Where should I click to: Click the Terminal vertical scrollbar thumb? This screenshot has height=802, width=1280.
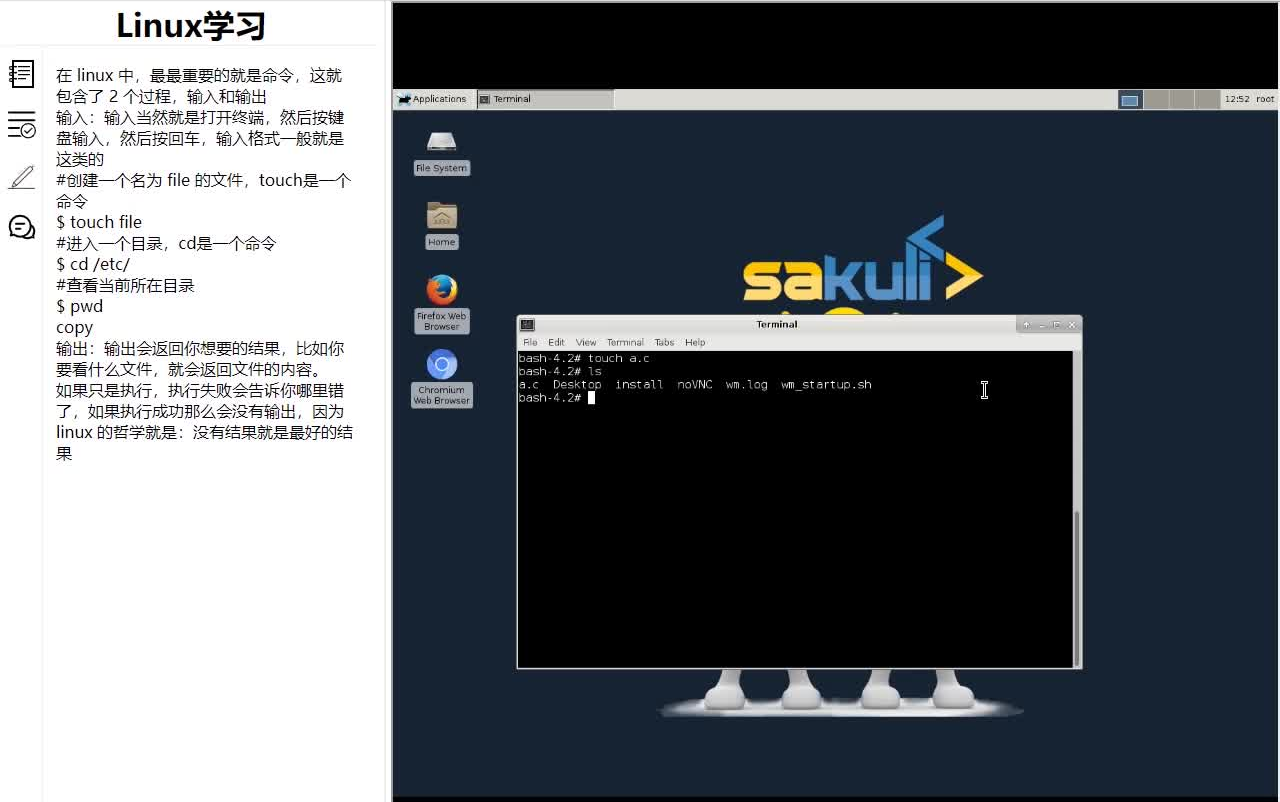coord(1077,588)
